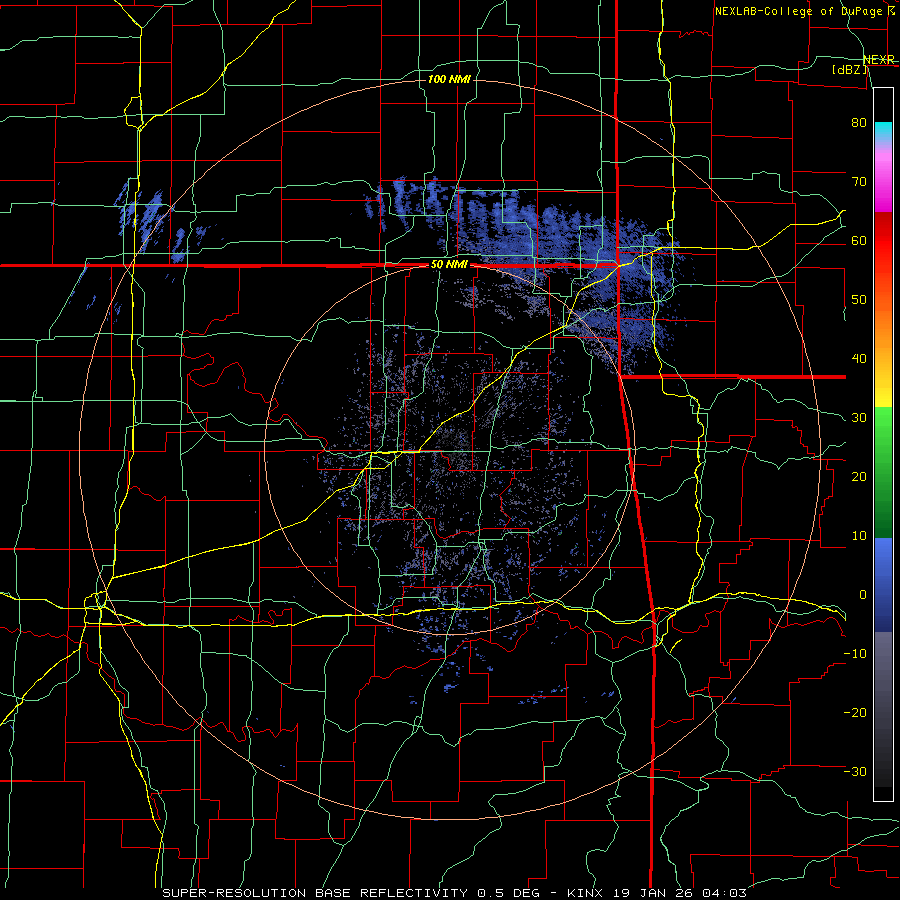Click the "-20" value on the dBZ scale
Viewport: 900px width, 900px height.
point(855,713)
